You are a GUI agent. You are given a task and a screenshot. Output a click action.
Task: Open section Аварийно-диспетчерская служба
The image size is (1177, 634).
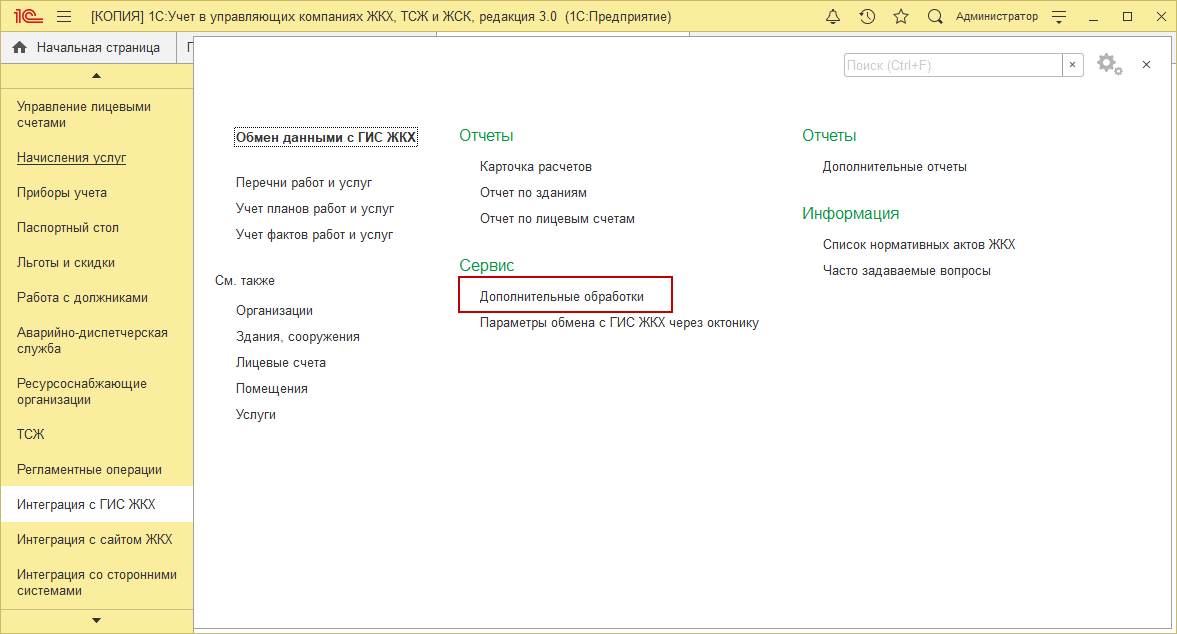(x=92, y=341)
